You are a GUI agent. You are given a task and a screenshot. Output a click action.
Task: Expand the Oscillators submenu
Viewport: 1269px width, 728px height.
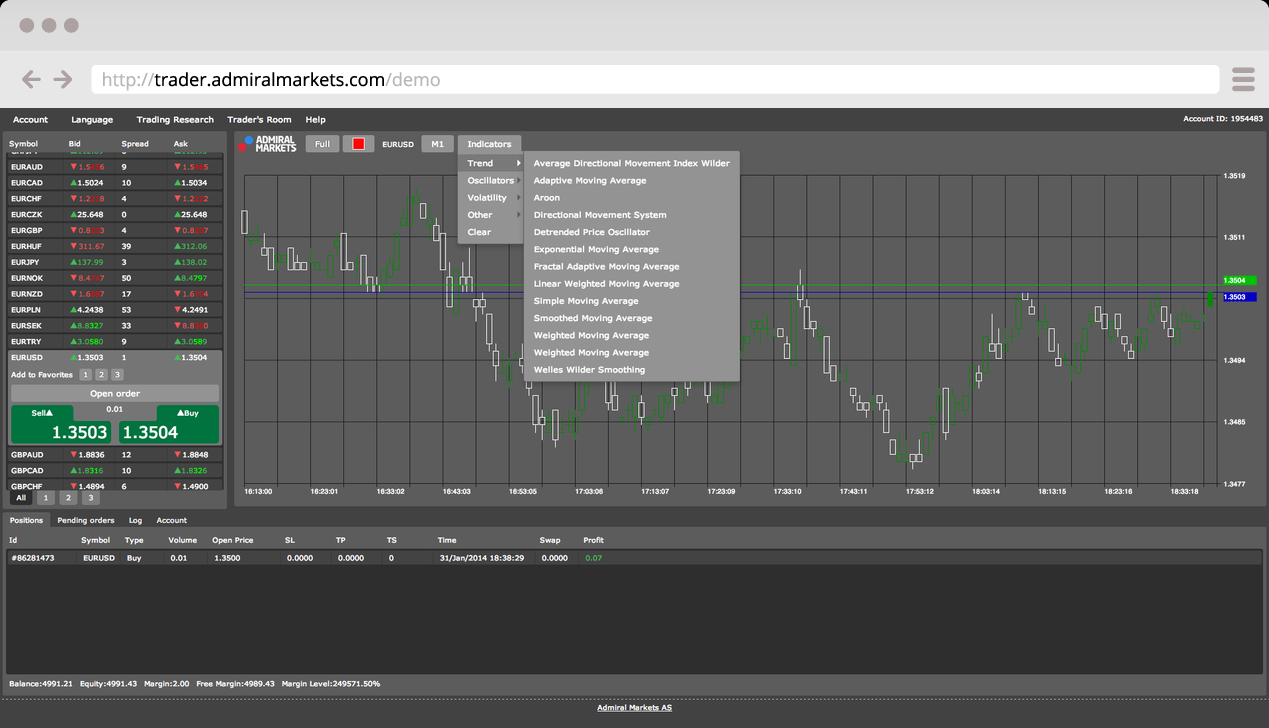[491, 181]
